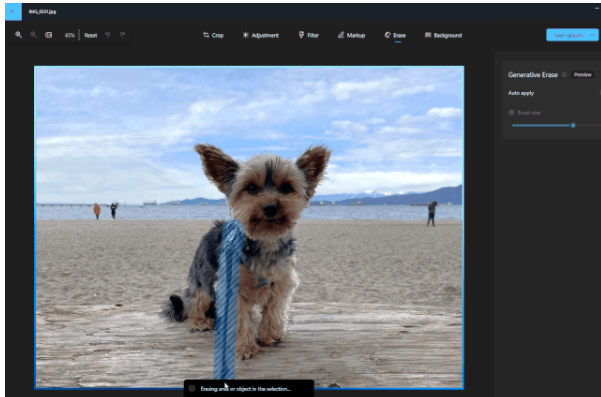Zoom in with the magnifier plus icon
Viewport: 601px width, 397px height.
pyautogui.click(x=18, y=35)
